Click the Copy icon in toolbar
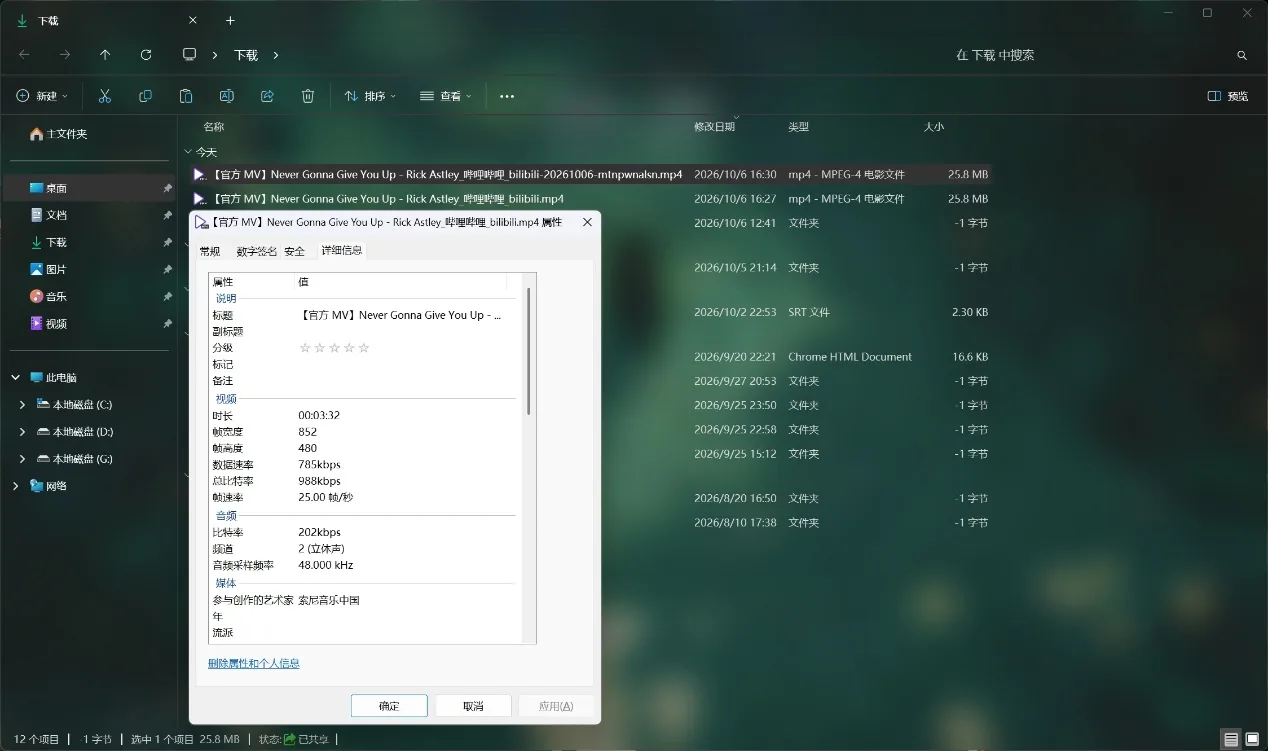 146,96
